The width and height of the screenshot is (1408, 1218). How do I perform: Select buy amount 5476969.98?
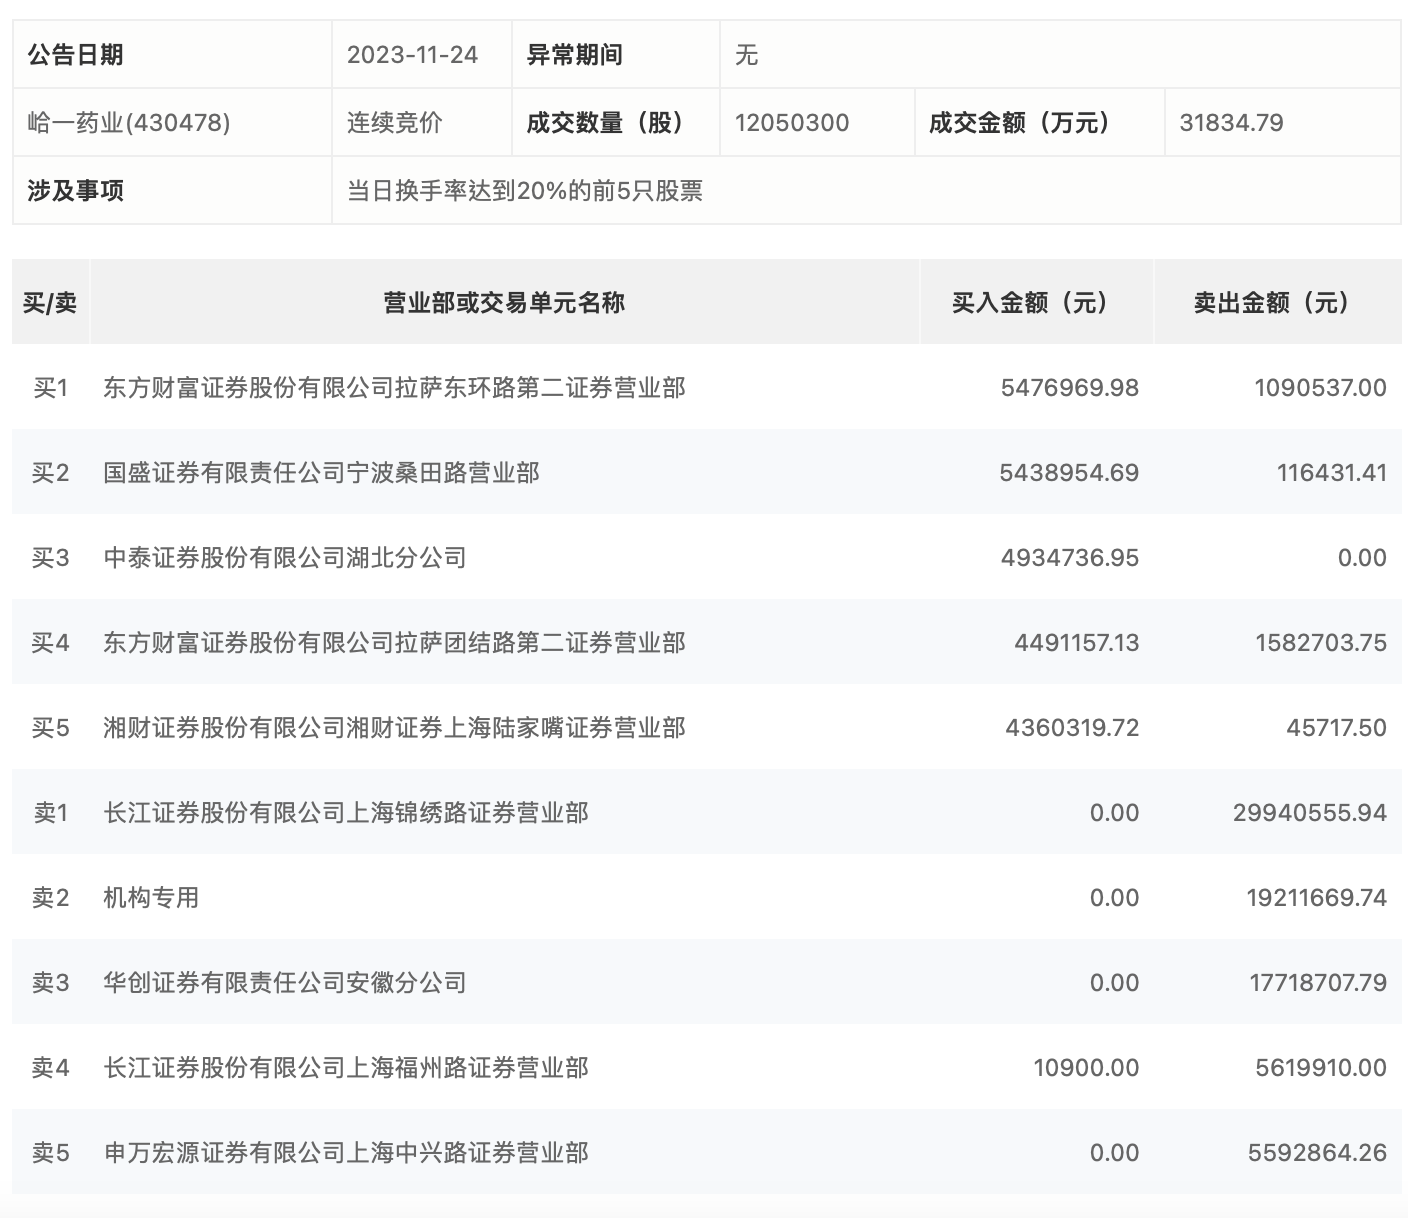tap(1070, 388)
